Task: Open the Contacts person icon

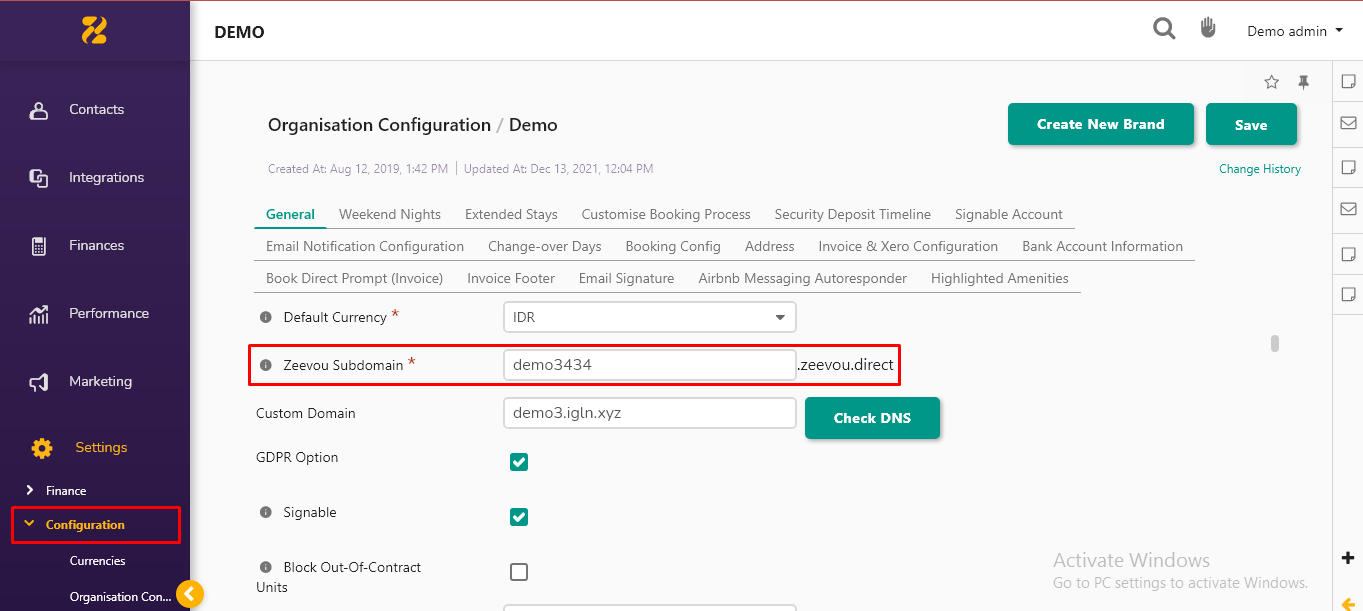Action: pos(39,110)
